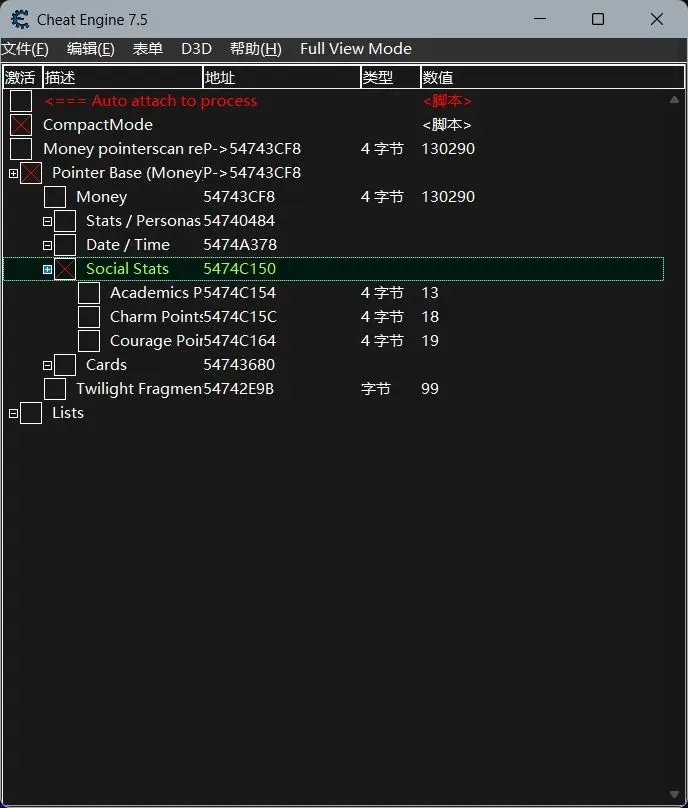Click the Courage Points value 19
The image size is (688, 808).
(x=430, y=341)
